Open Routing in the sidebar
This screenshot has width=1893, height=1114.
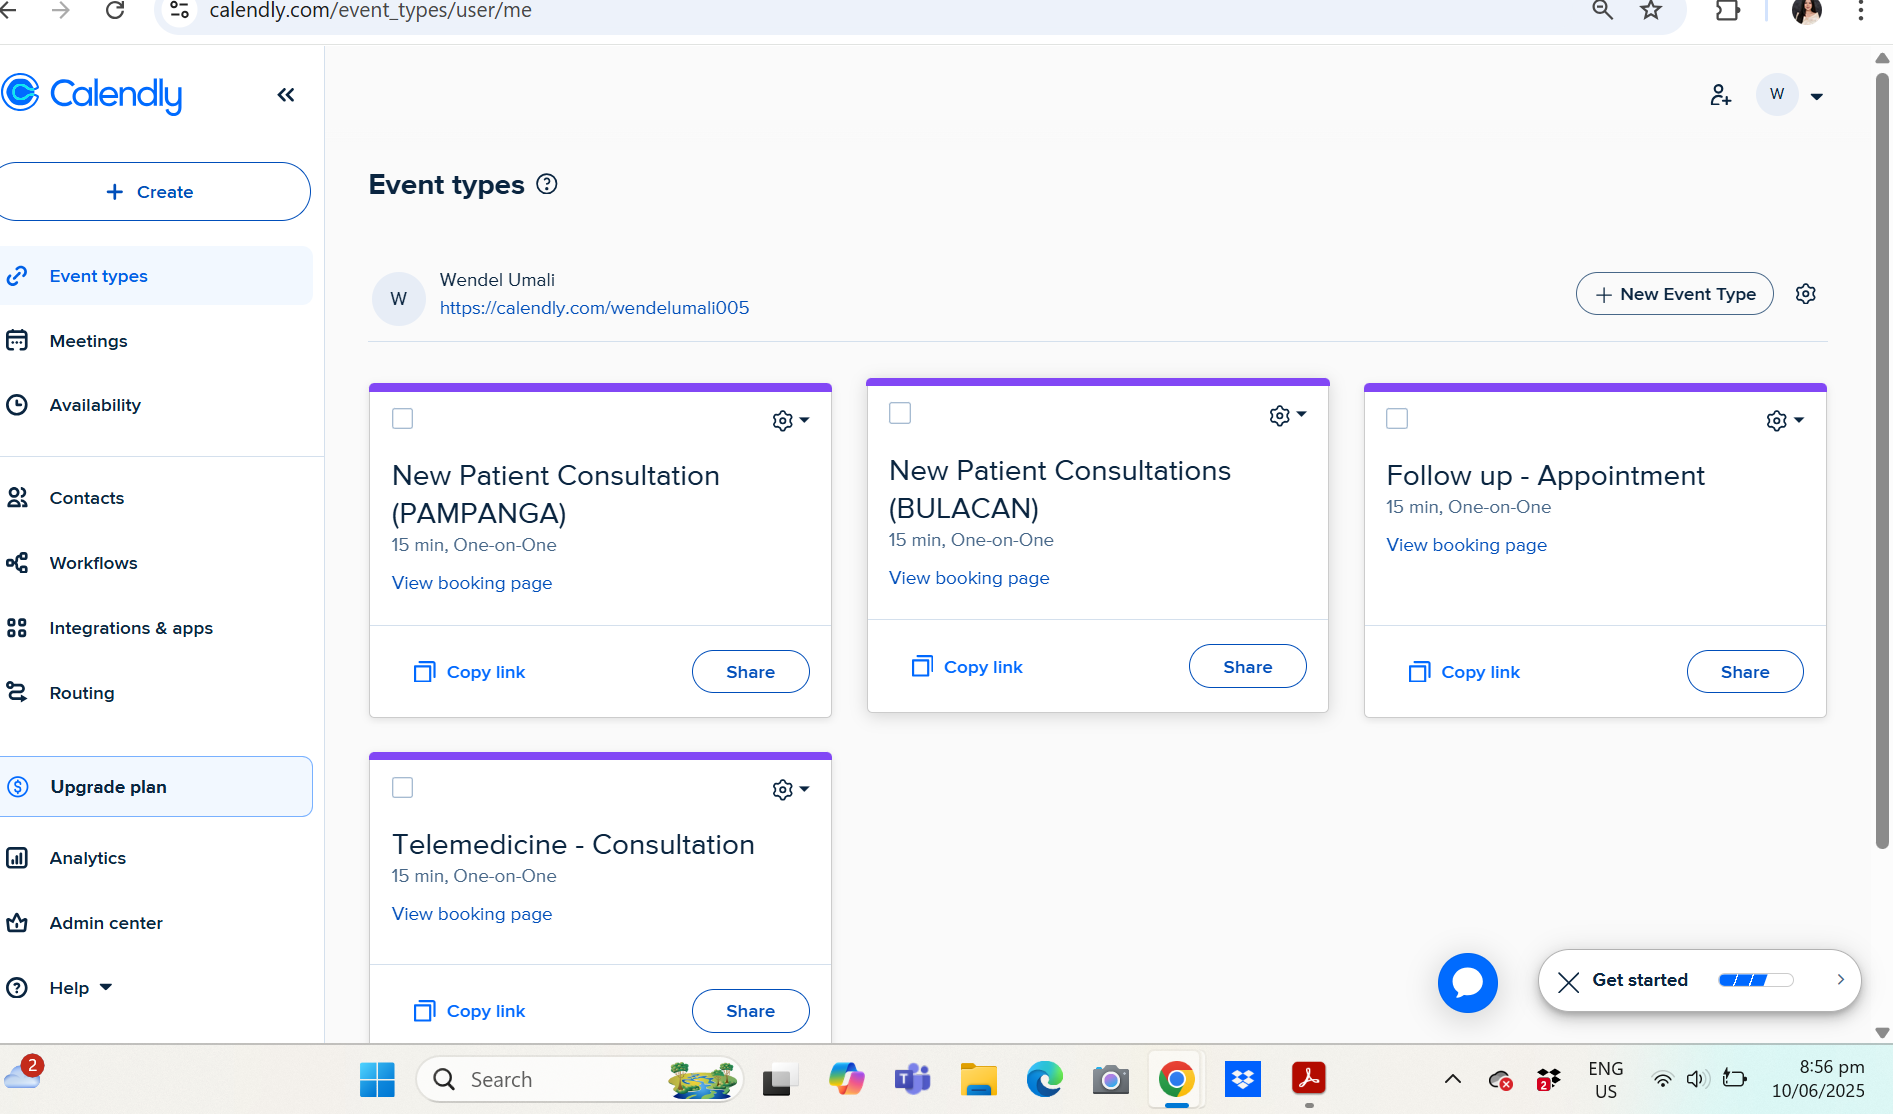pos(156,693)
